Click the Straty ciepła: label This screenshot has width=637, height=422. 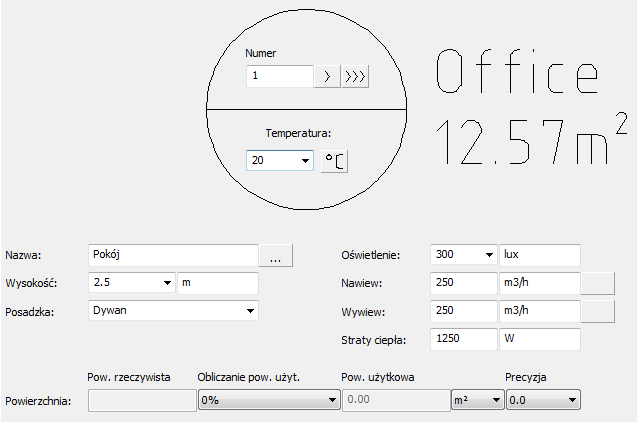point(374,340)
